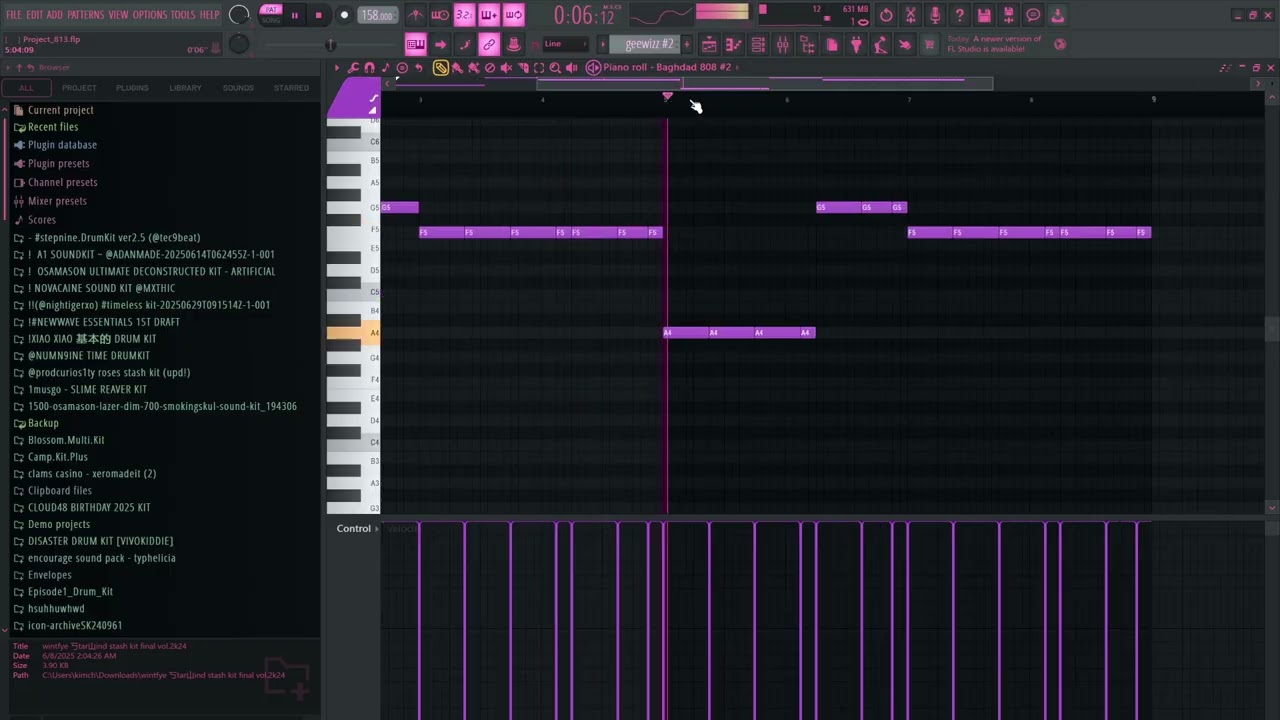
Task: Open the piano roll main menu arrow
Action: 337,68
